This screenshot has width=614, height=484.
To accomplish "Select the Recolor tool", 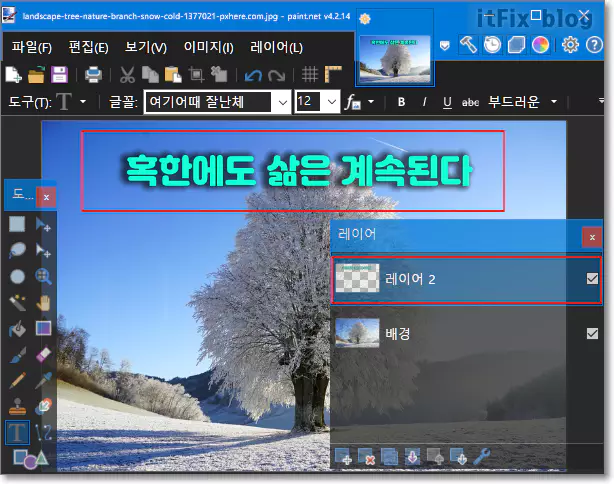I will pos(43,406).
